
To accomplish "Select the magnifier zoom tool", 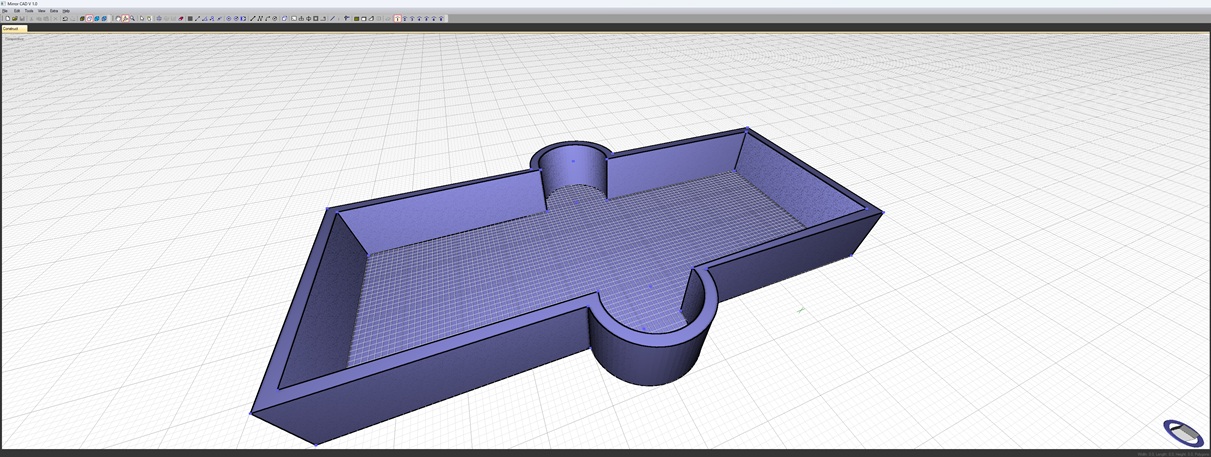I will coord(133,19).
